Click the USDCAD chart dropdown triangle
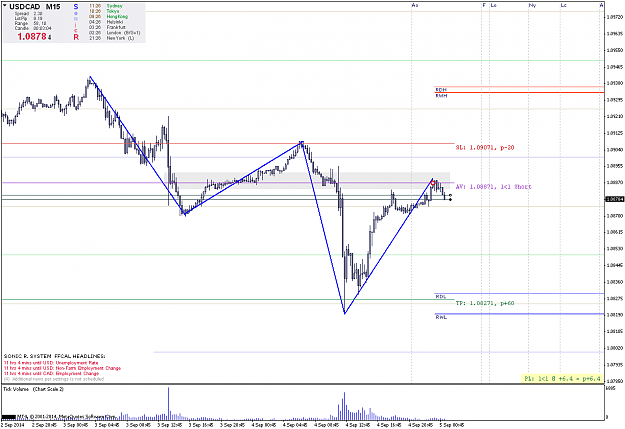625x429 pixels. tap(5, 6)
